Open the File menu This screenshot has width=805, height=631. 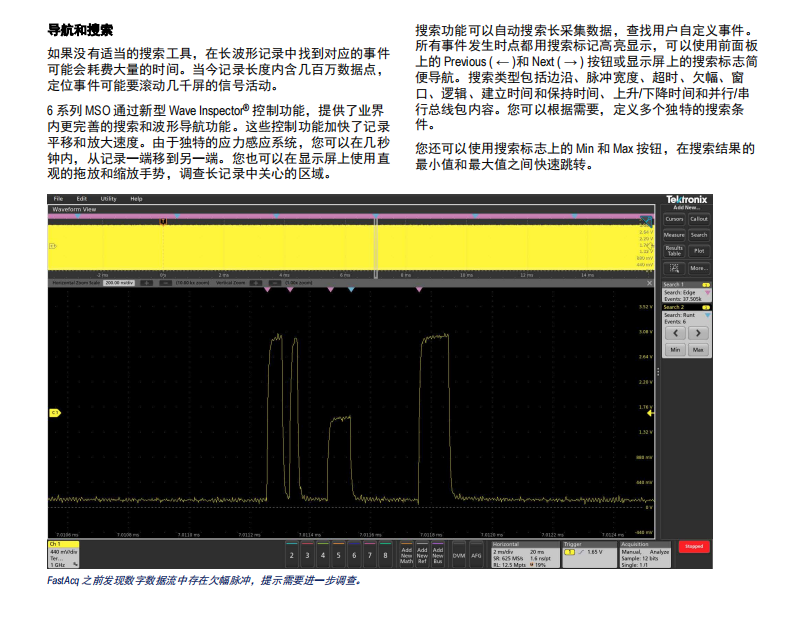[58, 199]
